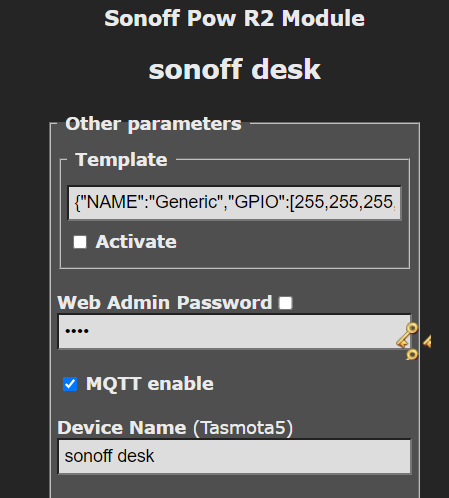Uncheck the MQTT enable checkbox
449x498 pixels.
point(70,384)
